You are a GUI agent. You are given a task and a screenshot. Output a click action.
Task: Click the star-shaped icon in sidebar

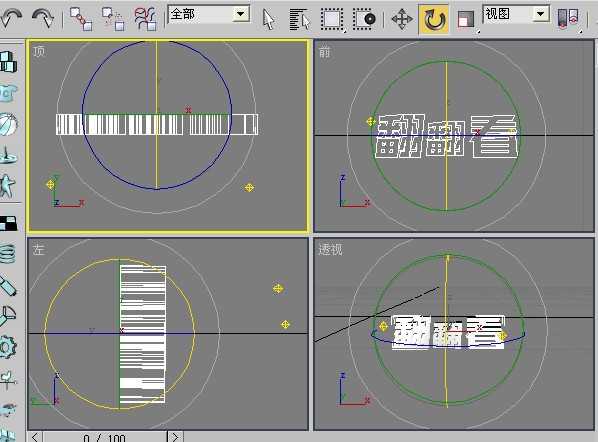[8, 186]
